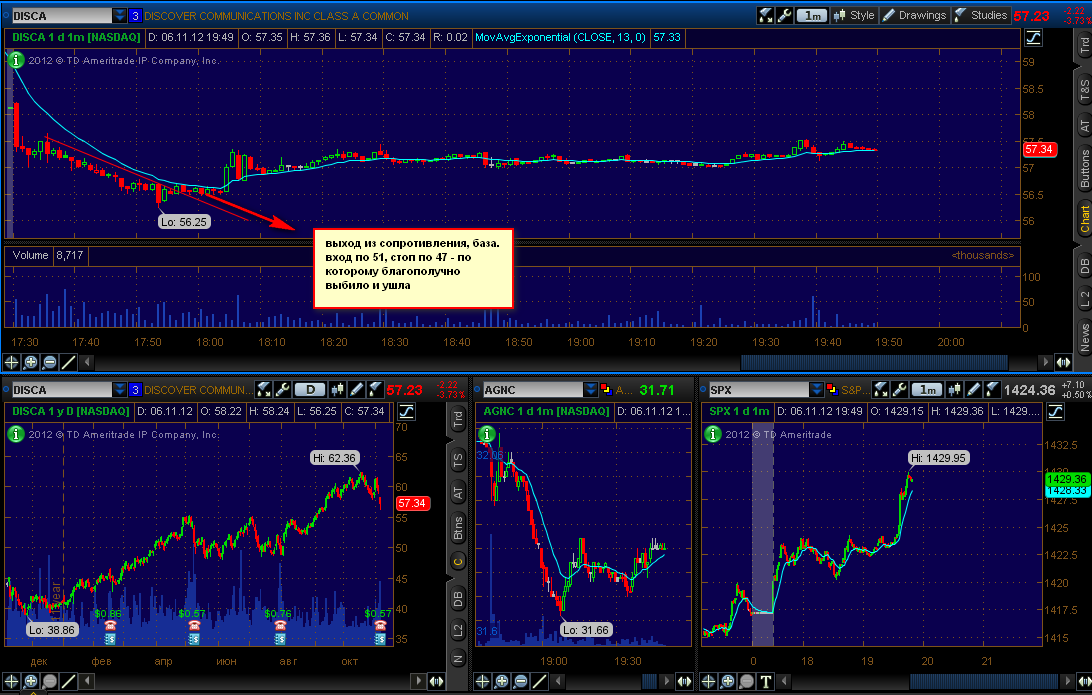Click the info icon in SPX chart

712,435
